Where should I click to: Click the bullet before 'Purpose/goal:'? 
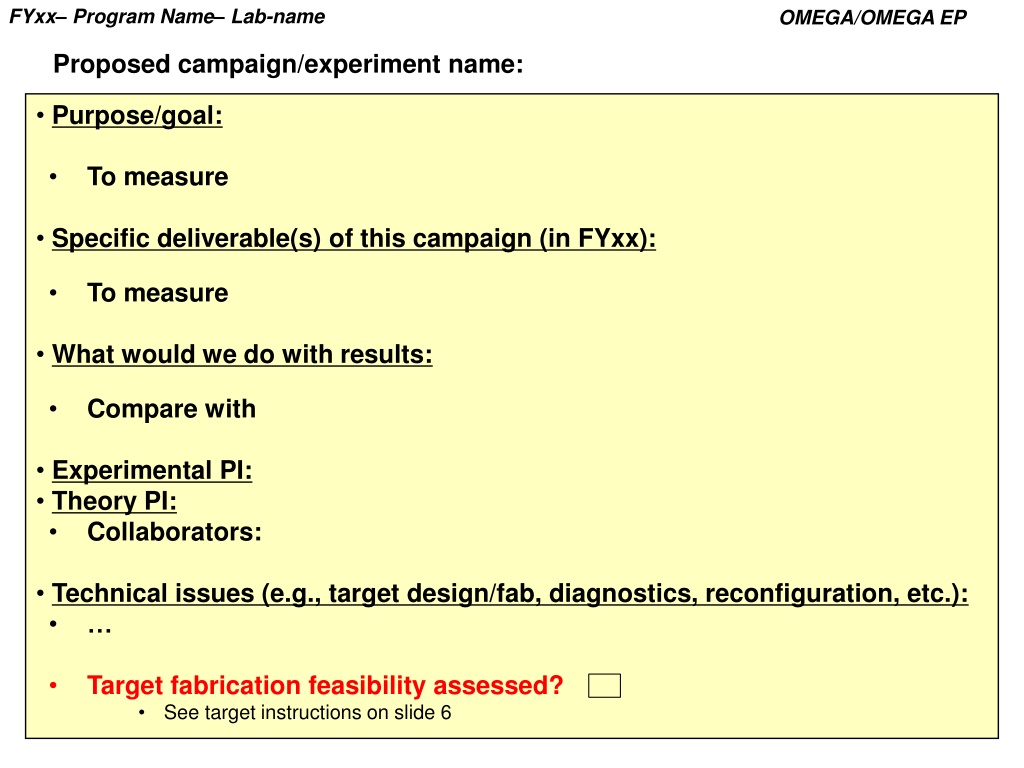click(40, 116)
